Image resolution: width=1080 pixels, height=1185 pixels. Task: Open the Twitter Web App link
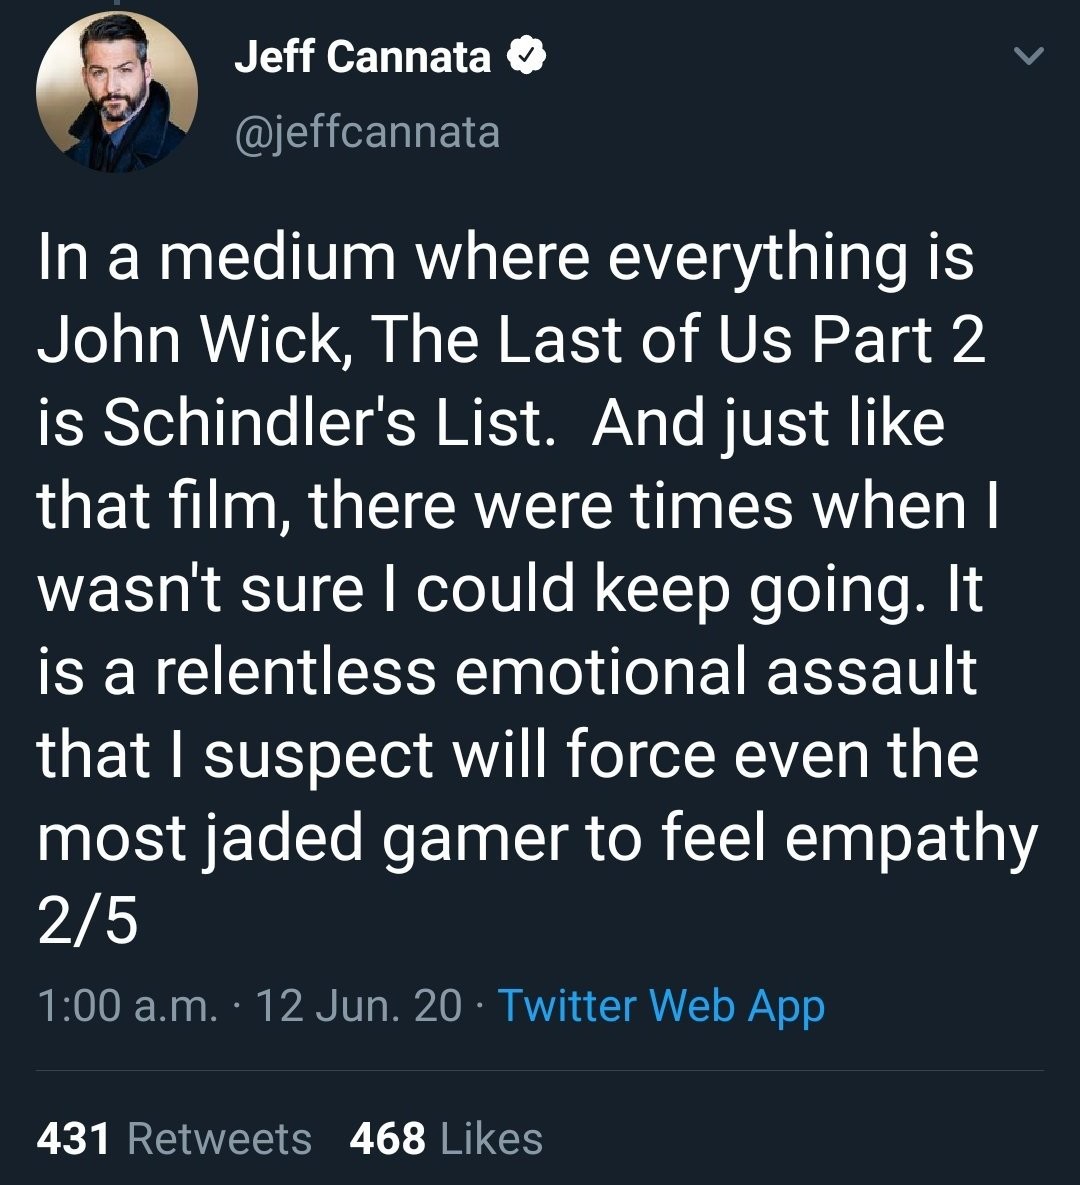(660, 1005)
